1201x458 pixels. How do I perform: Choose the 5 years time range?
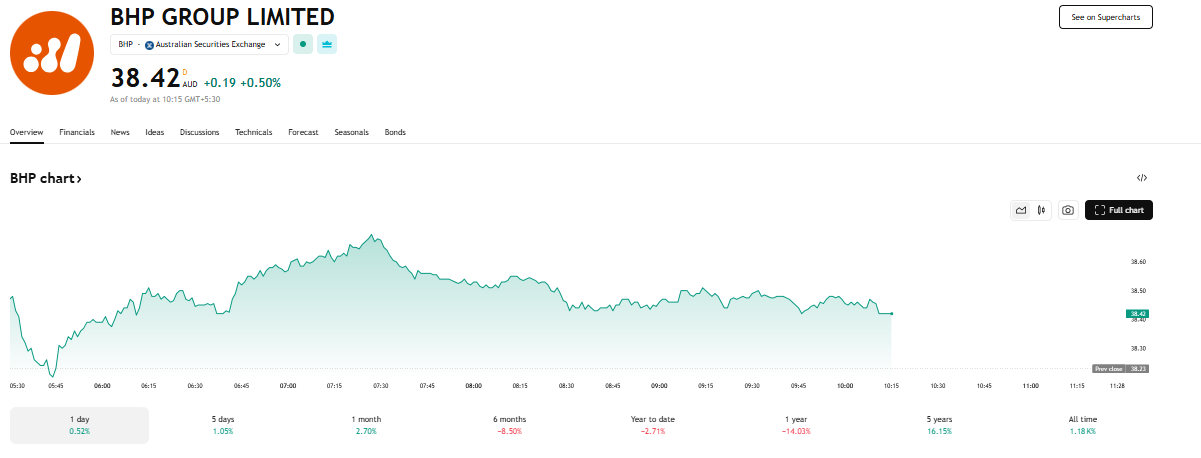point(939,425)
